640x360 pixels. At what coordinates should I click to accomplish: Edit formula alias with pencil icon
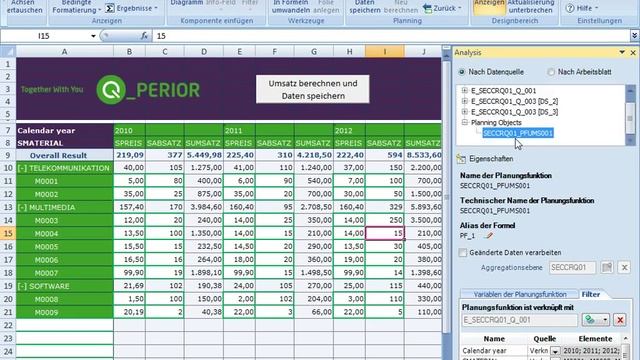488,236
